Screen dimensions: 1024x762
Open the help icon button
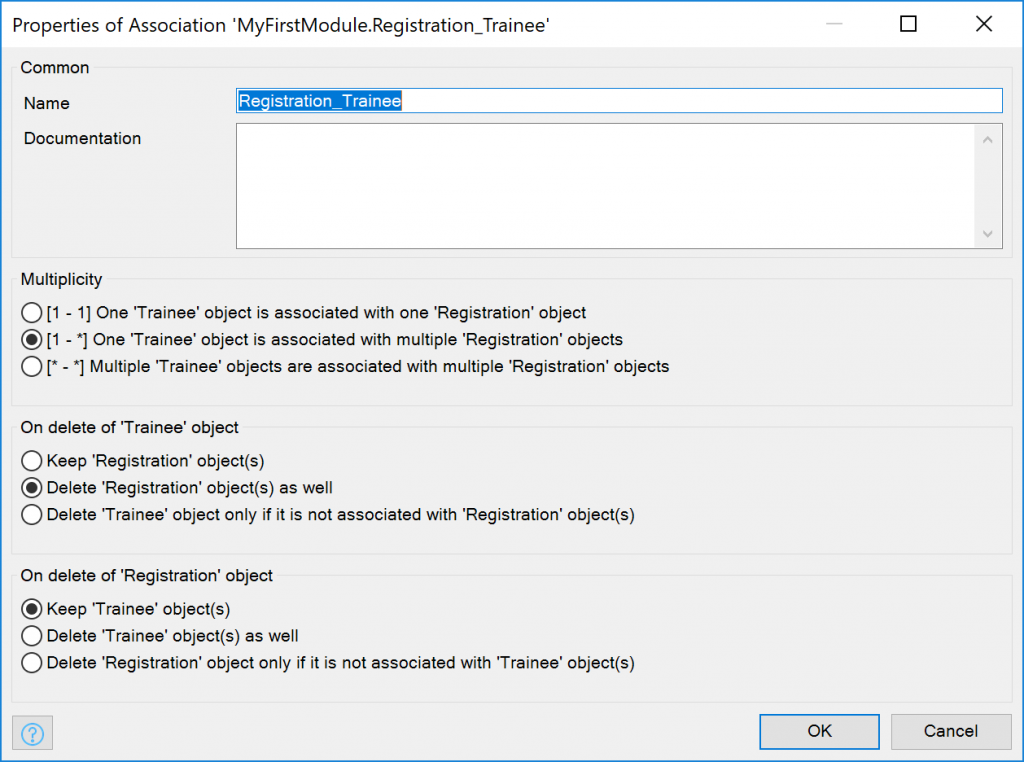[32, 733]
